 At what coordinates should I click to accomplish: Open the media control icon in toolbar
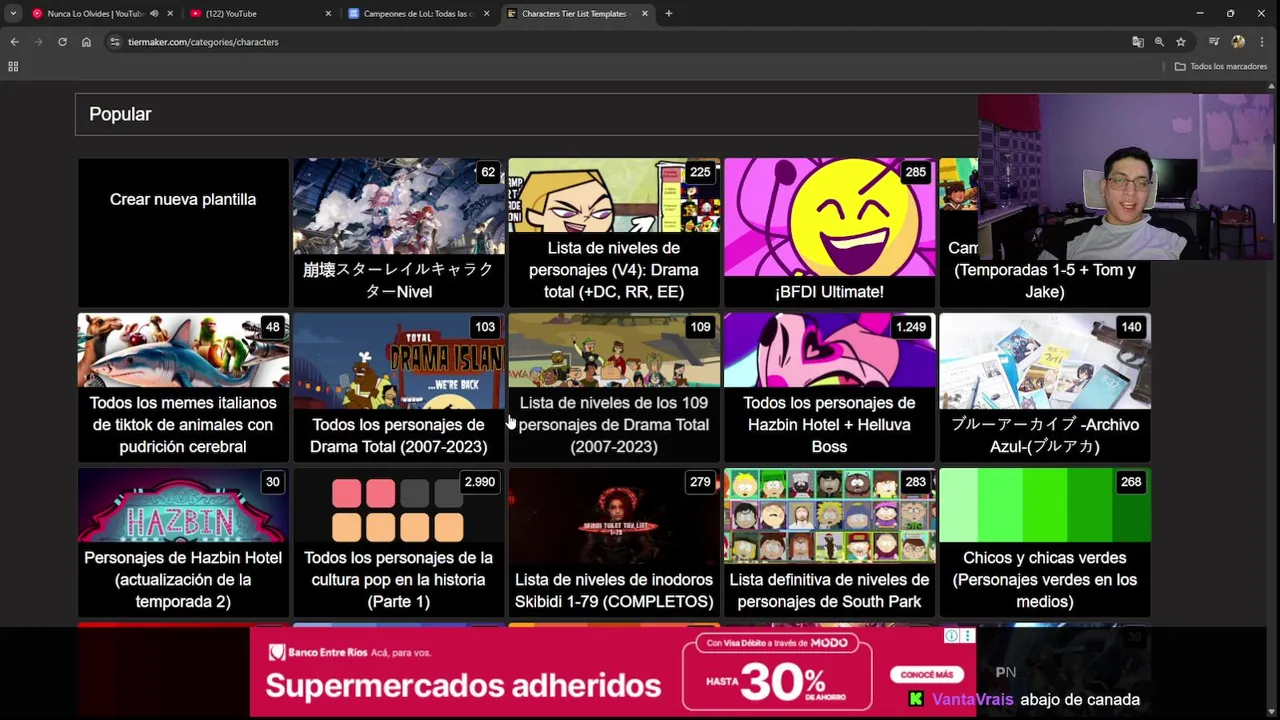[1214, 42]
